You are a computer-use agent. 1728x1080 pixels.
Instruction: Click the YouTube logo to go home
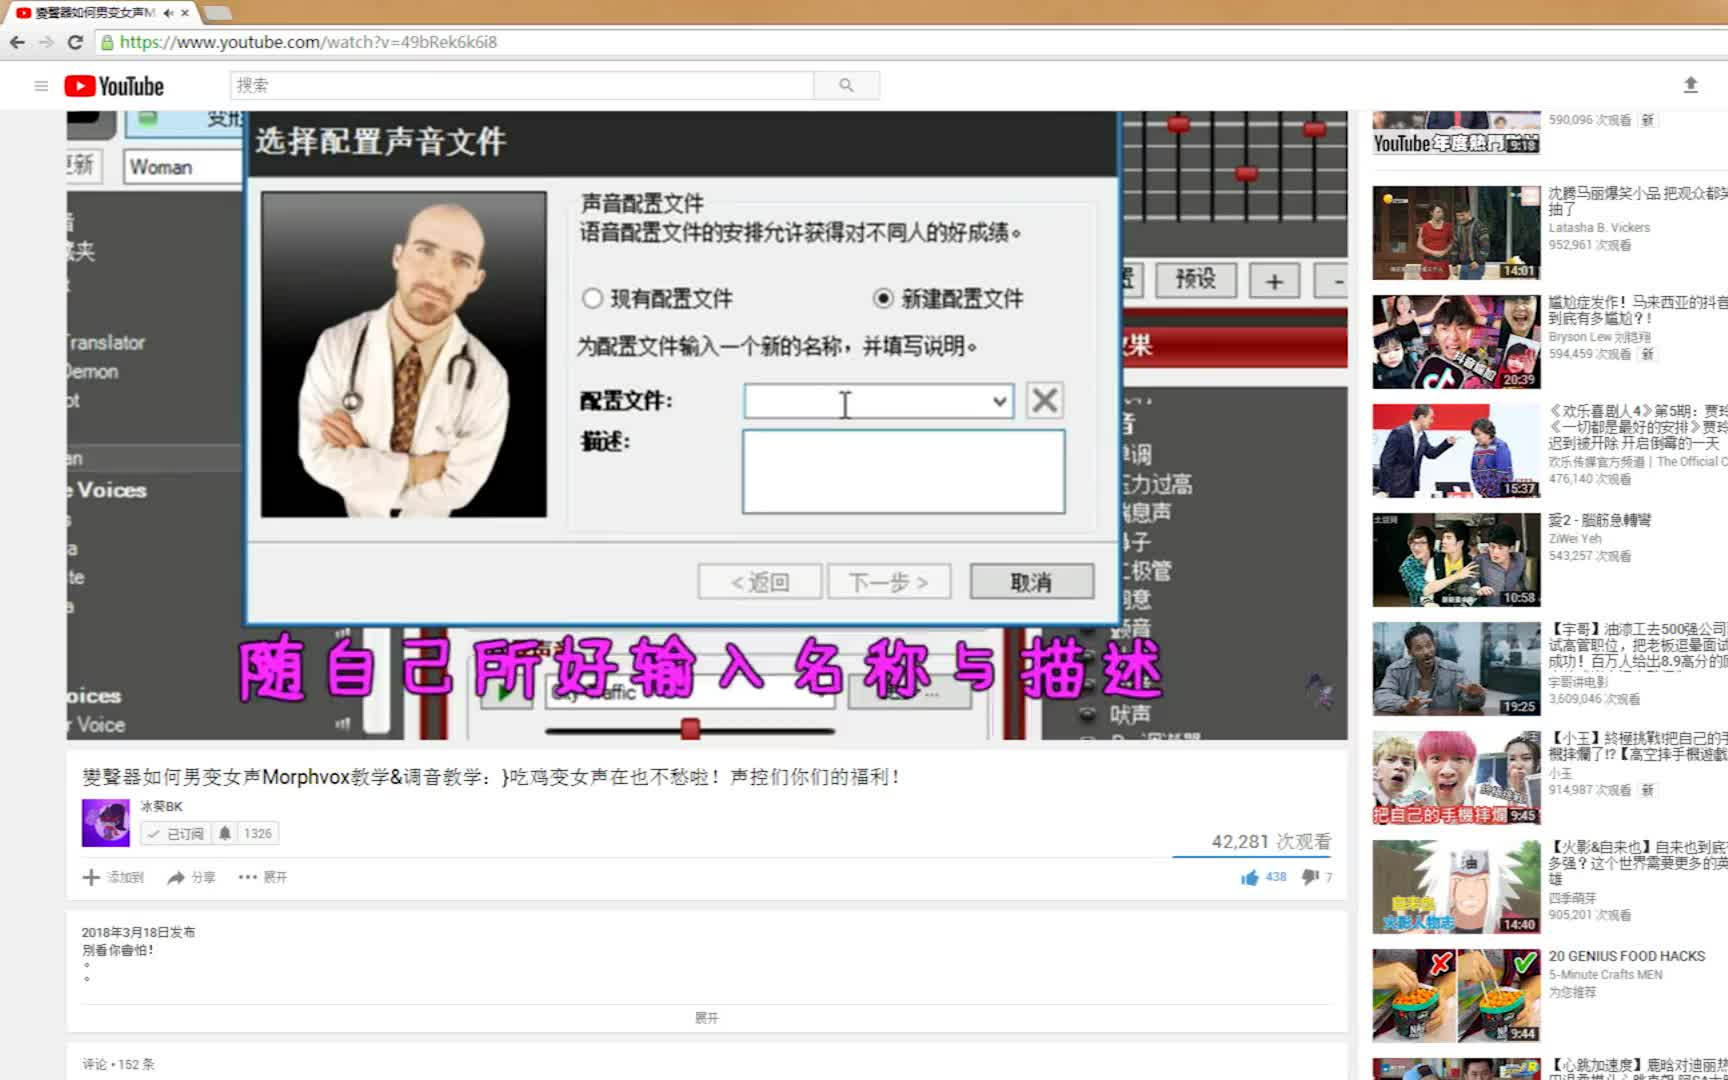pos(112,85)
